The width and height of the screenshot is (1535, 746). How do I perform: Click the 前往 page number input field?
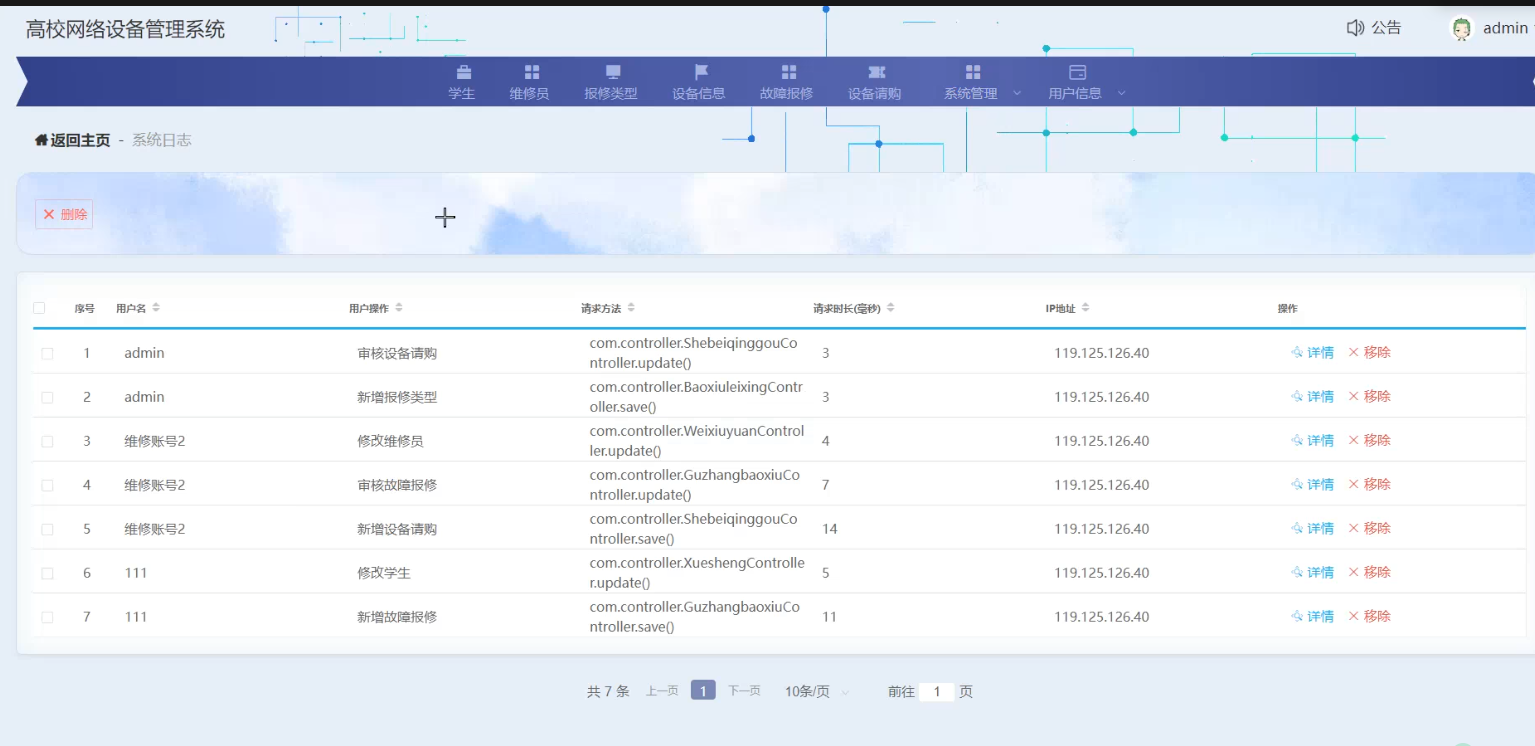pos(937,692)
